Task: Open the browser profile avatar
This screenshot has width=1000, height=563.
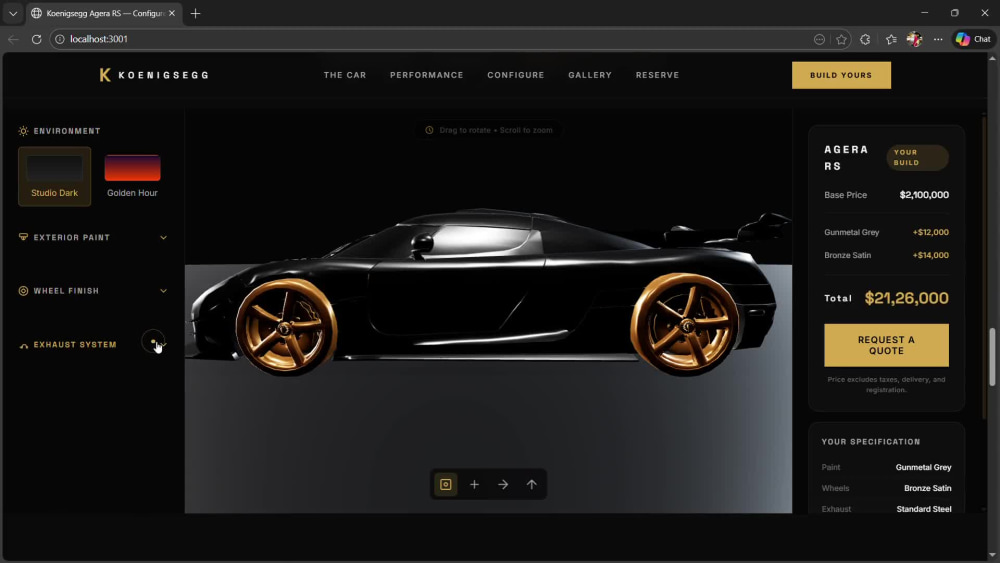Action: (x=914, y=39)
